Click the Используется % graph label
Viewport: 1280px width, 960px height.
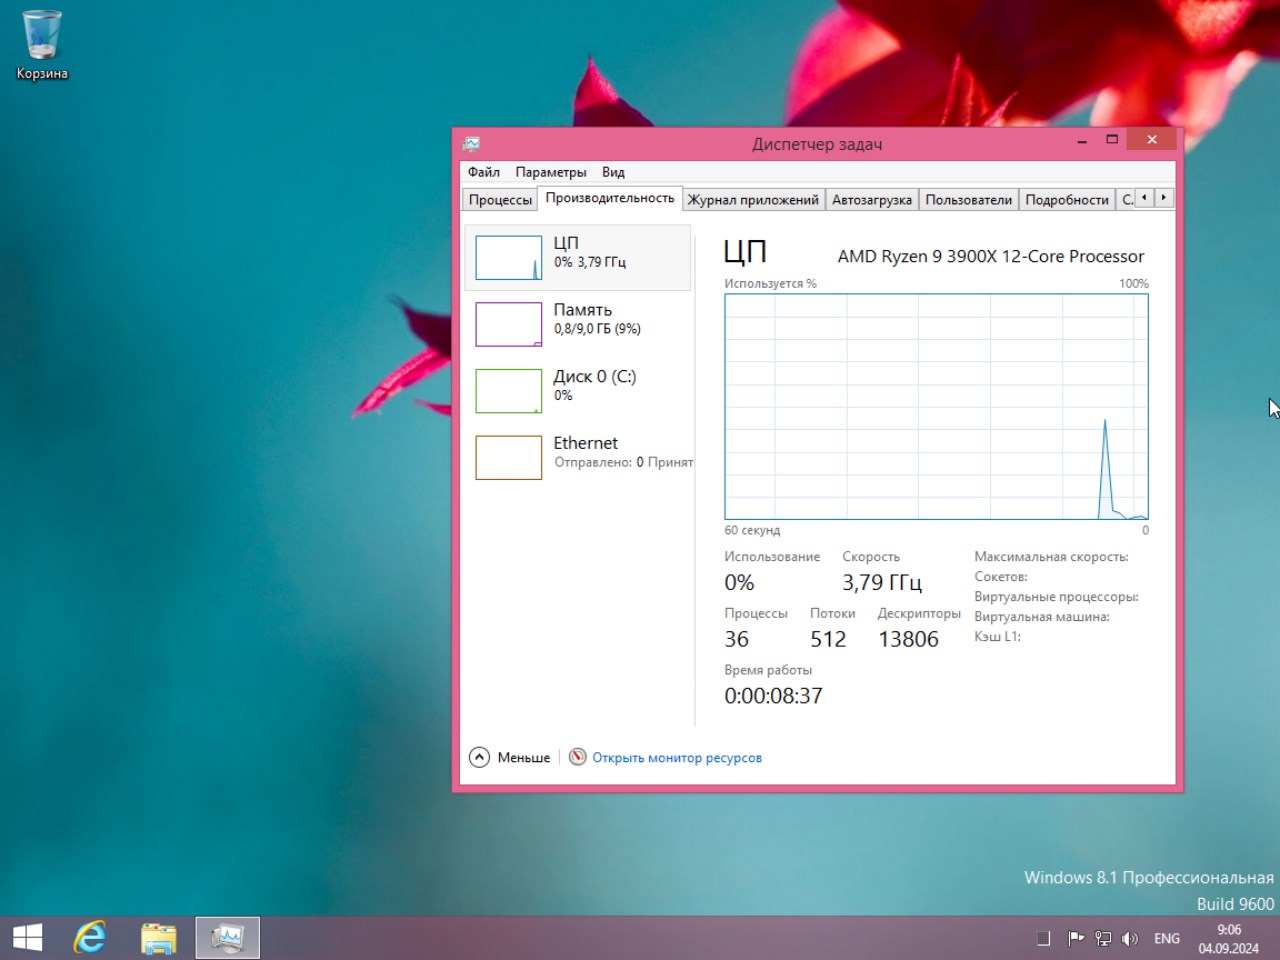click(771, 284)
